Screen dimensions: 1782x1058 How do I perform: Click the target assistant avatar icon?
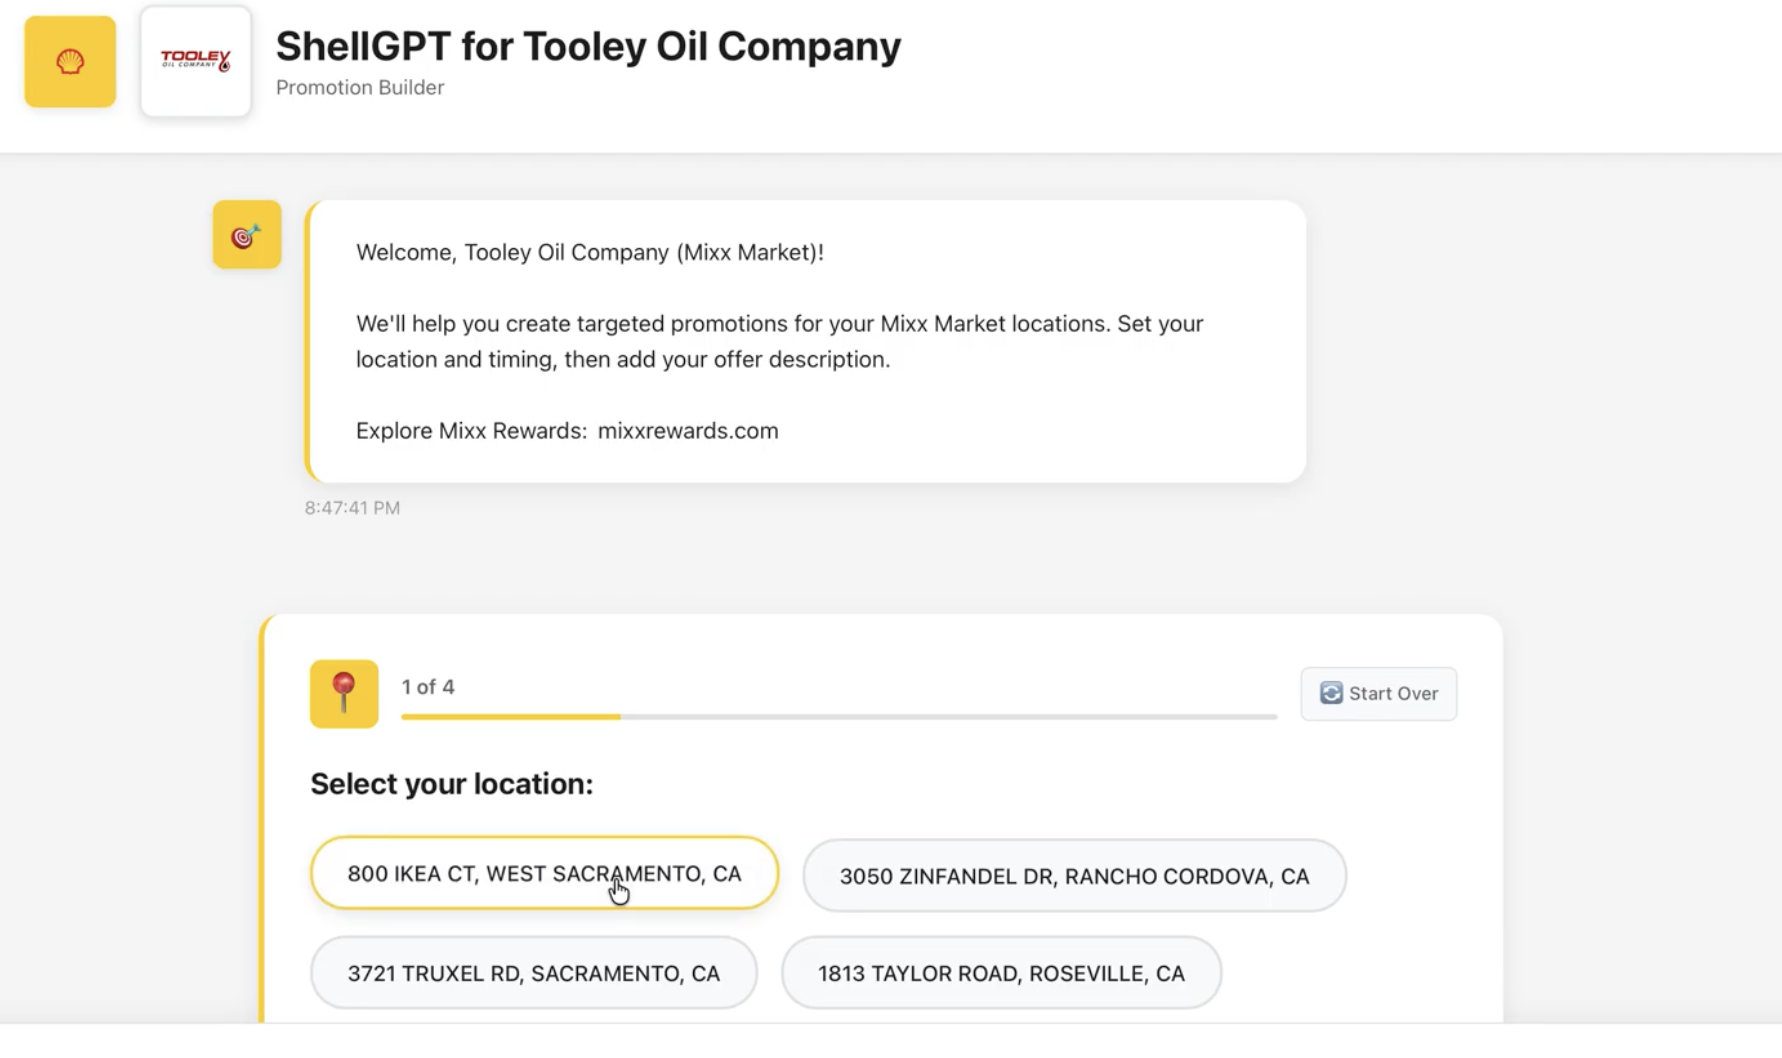click(x=247, y=235)
